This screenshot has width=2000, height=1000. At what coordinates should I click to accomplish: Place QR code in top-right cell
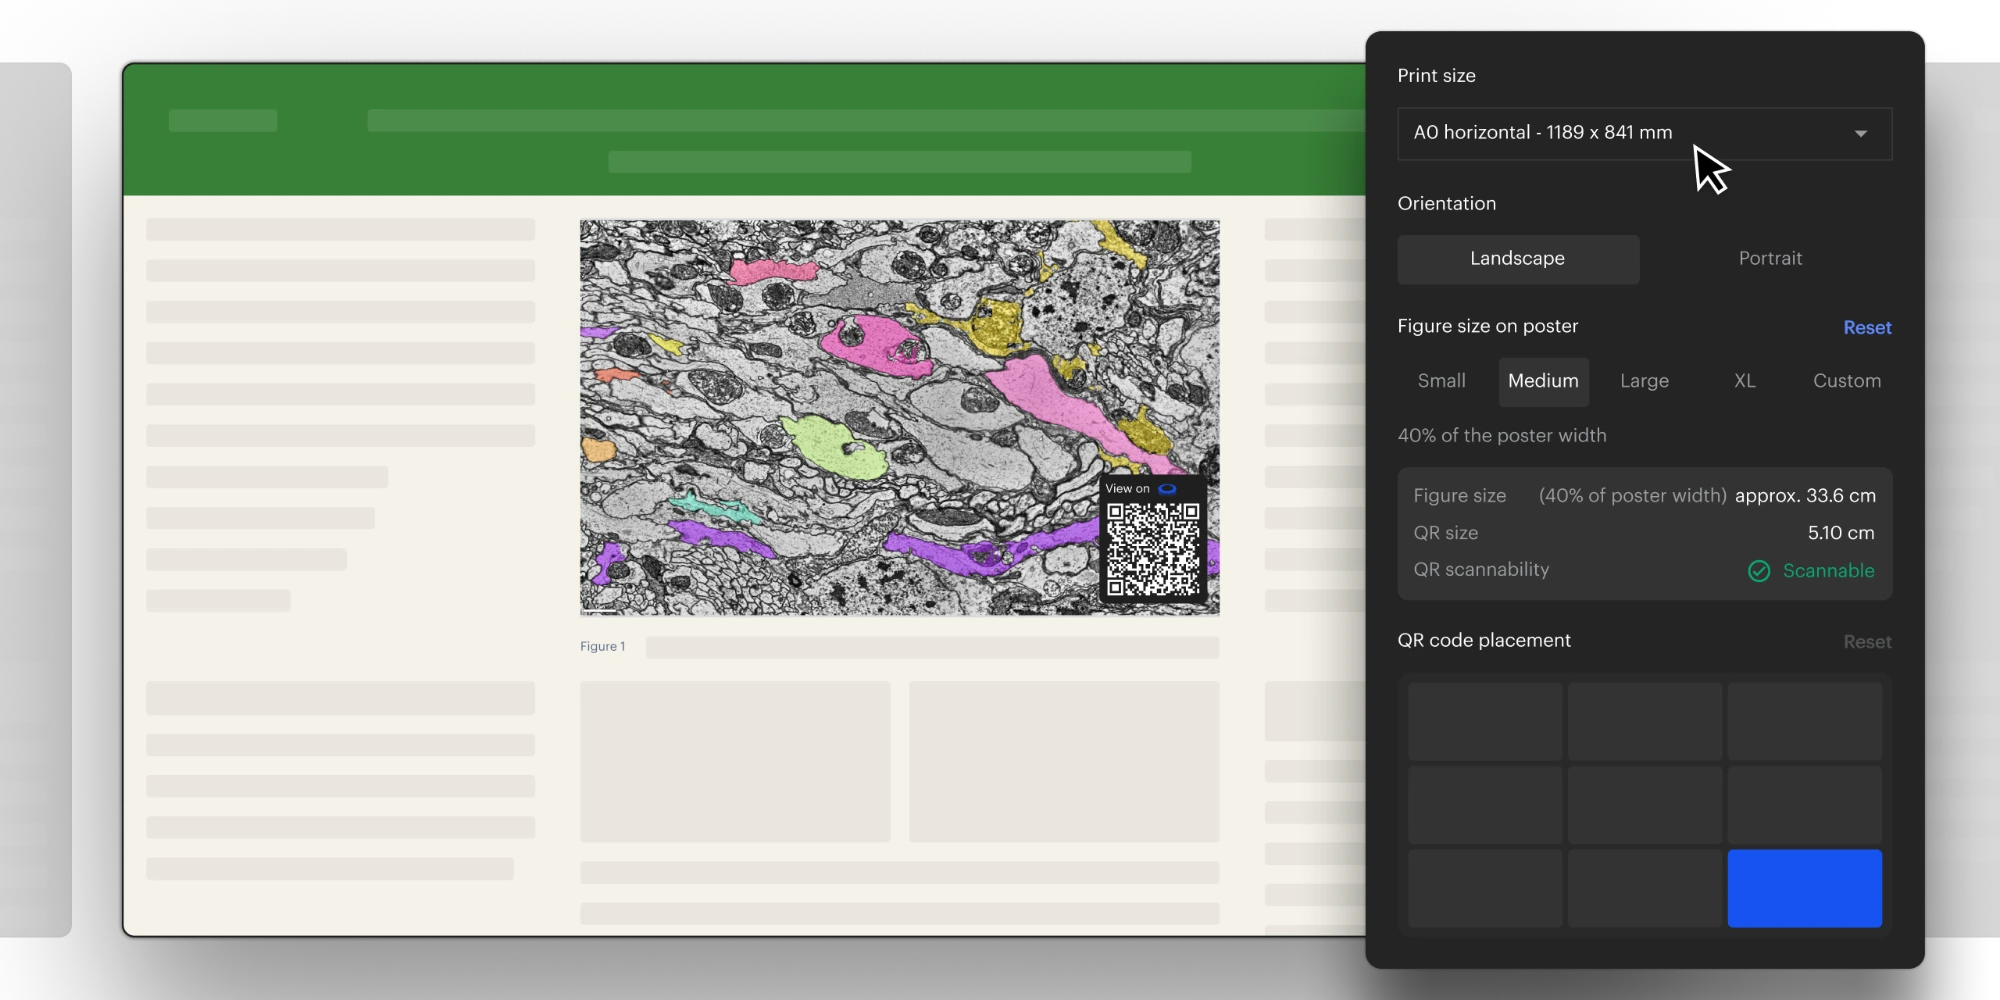[1805, 721]
